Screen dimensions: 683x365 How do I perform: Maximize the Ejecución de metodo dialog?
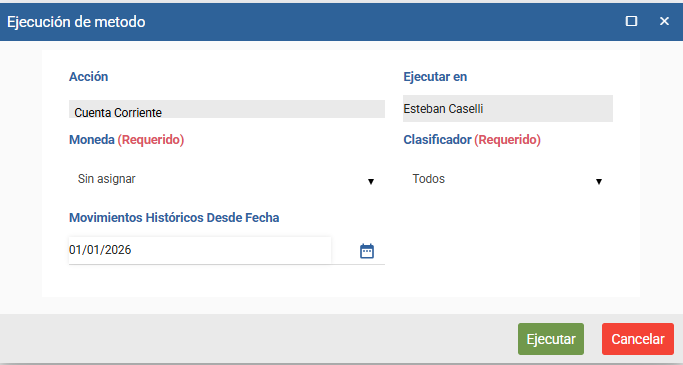click(x=631, y=21)
